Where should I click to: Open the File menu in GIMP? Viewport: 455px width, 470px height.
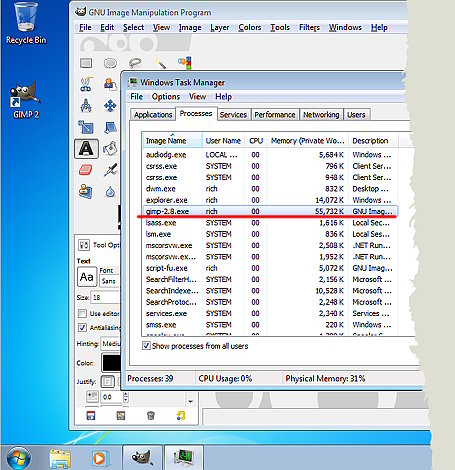[85, 27]
